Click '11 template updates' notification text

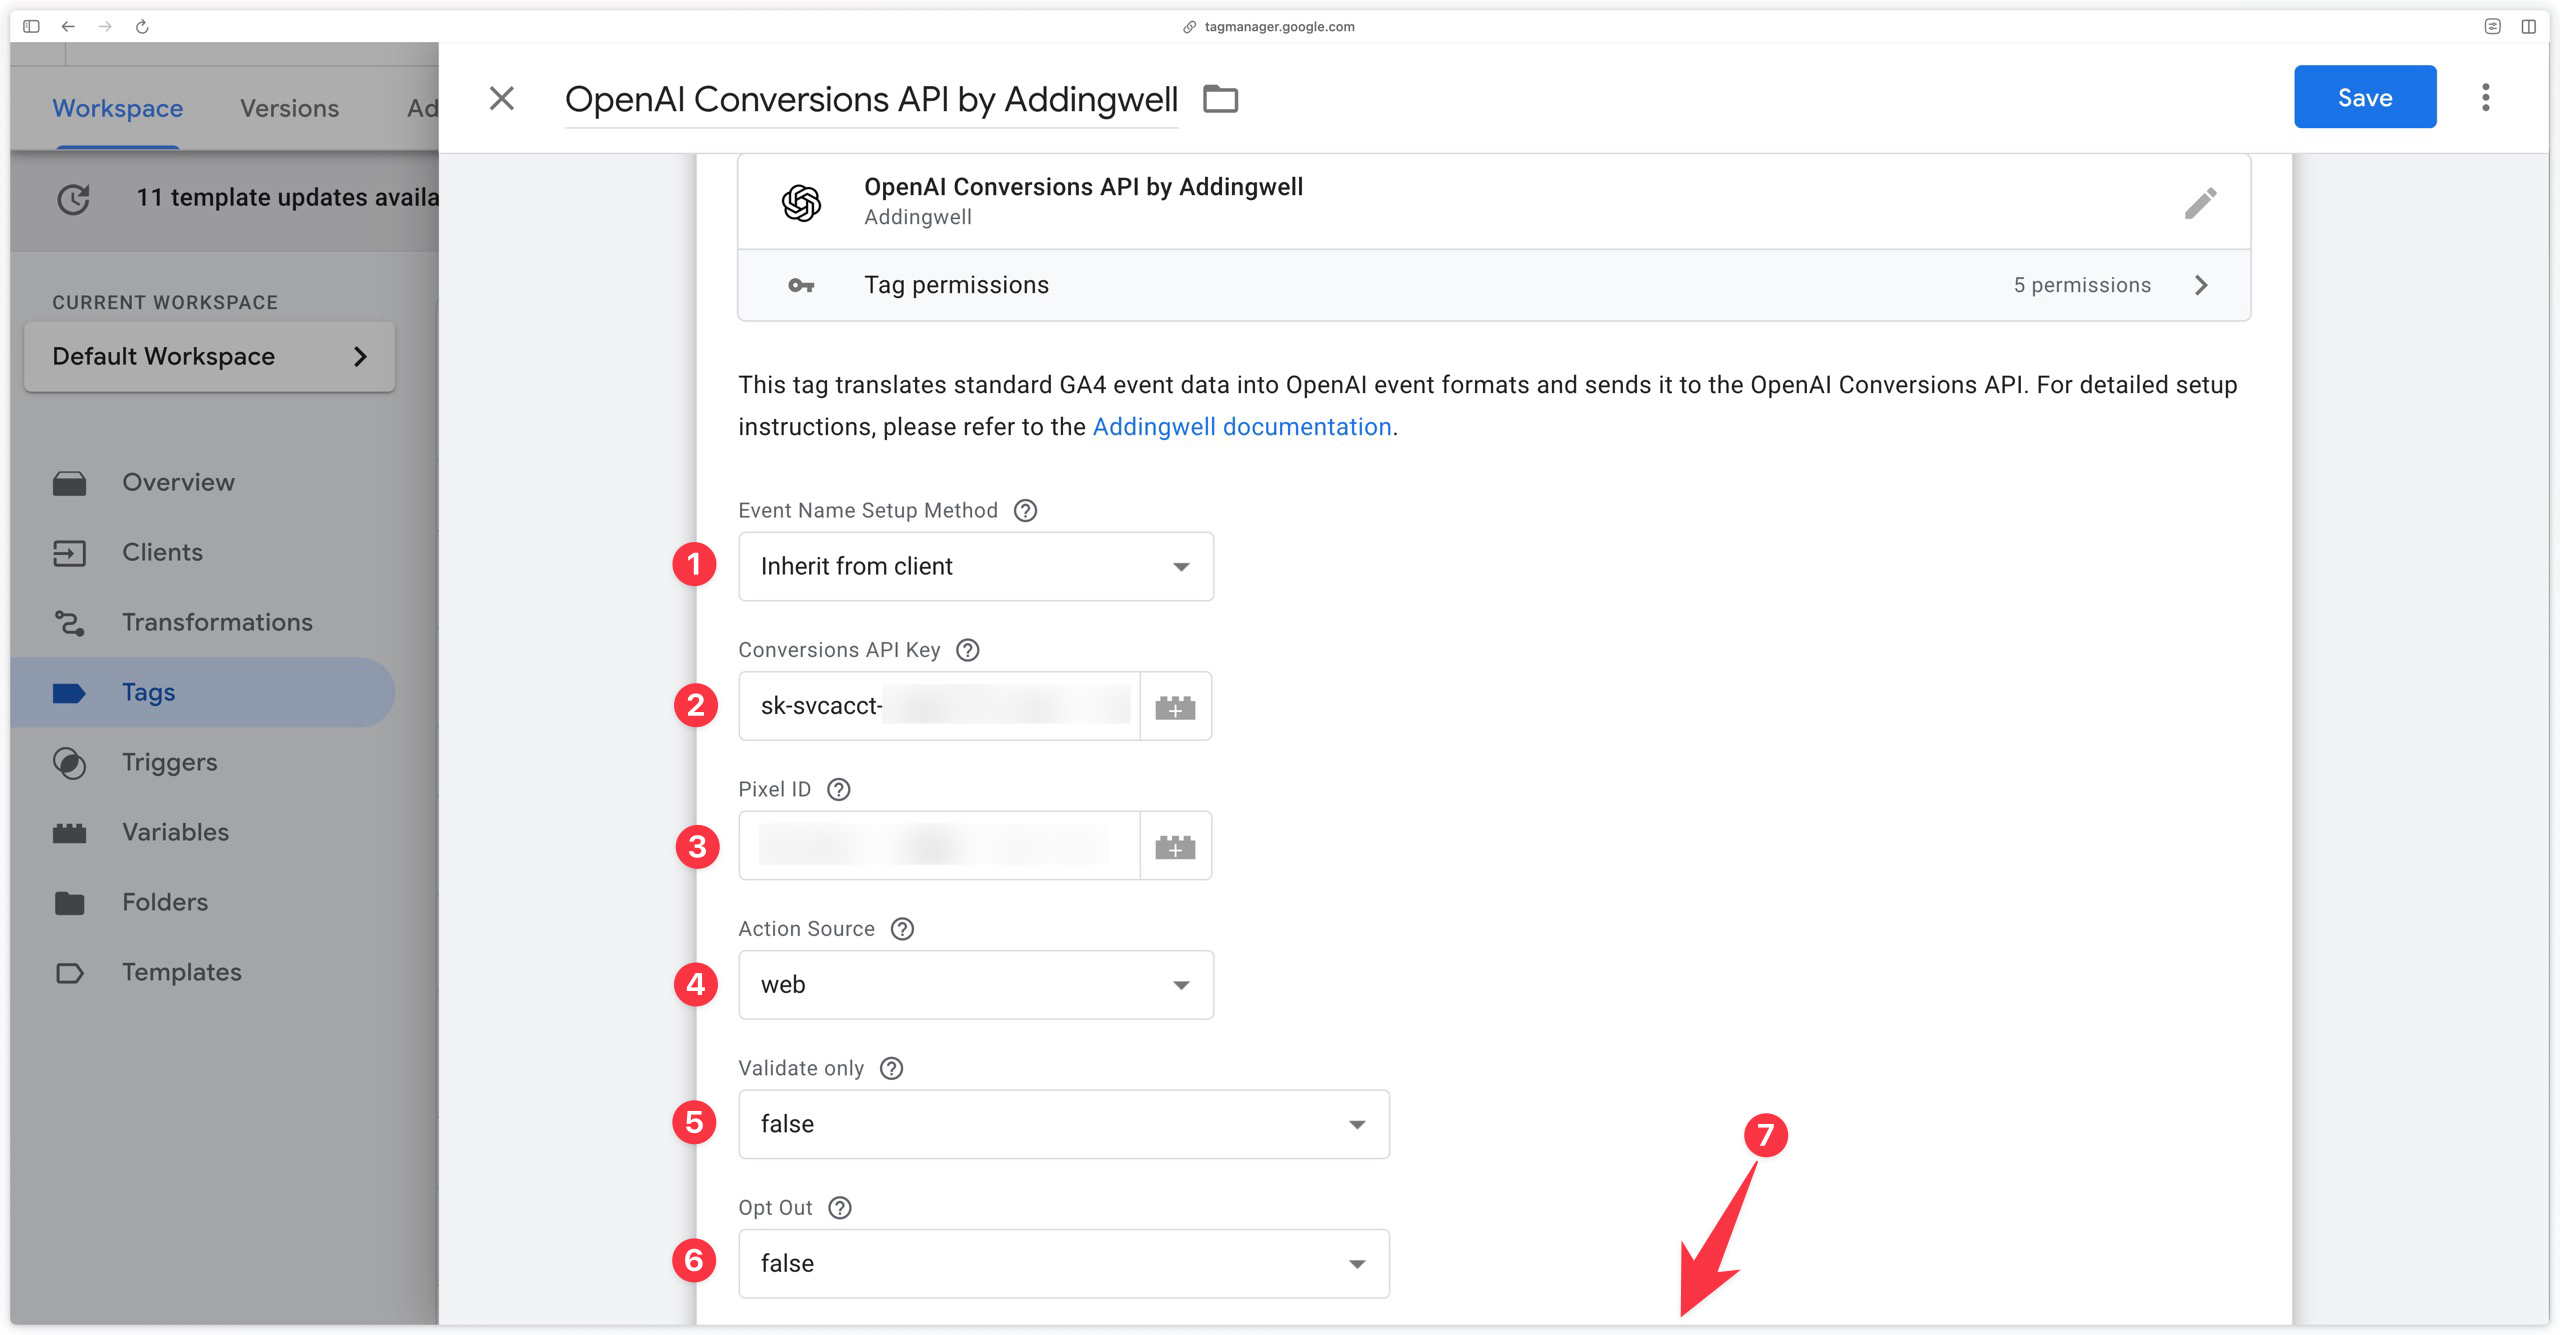click(287, 198)
